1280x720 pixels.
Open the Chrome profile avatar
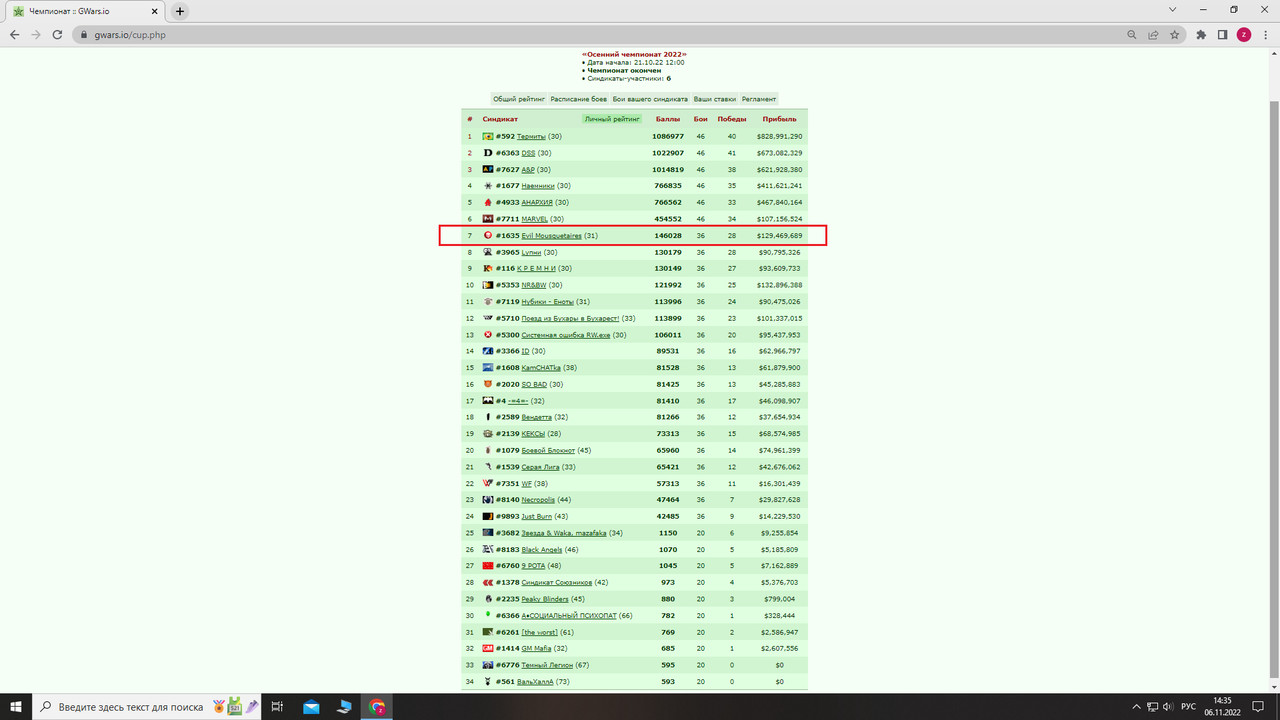(x=1244, y=34)
